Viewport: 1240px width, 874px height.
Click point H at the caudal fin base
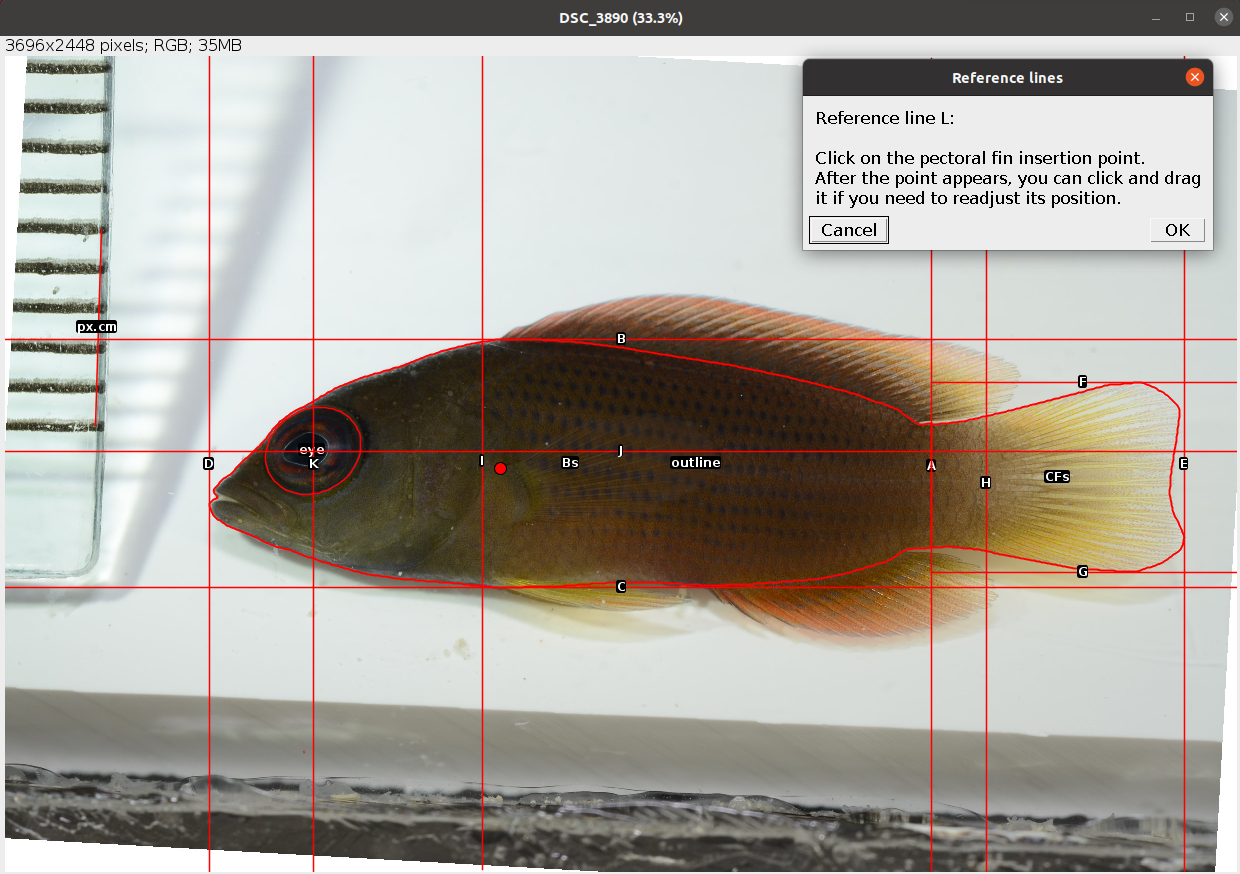pyautogui.click(x=985, y=482)
